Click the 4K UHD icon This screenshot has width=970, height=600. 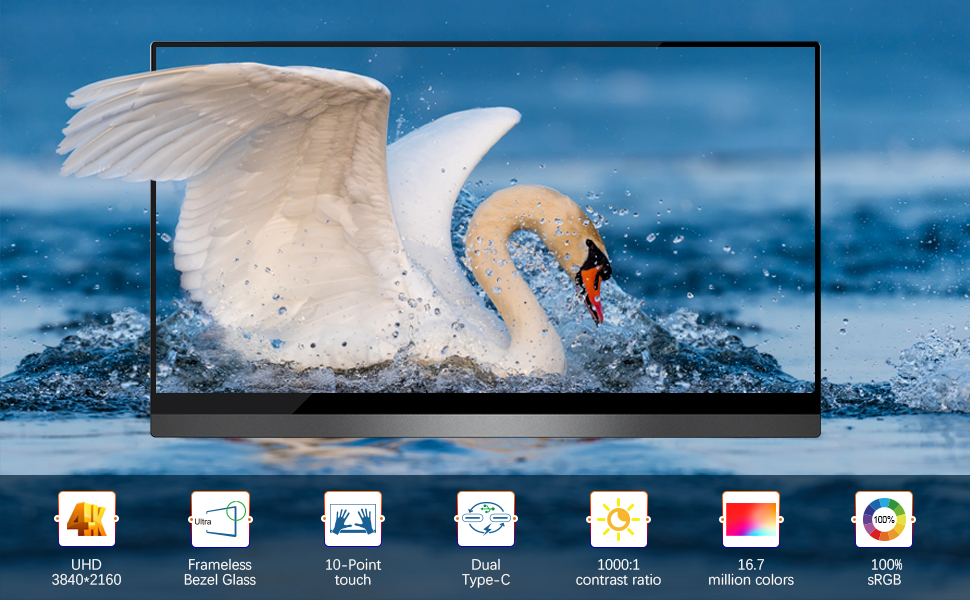87,519
